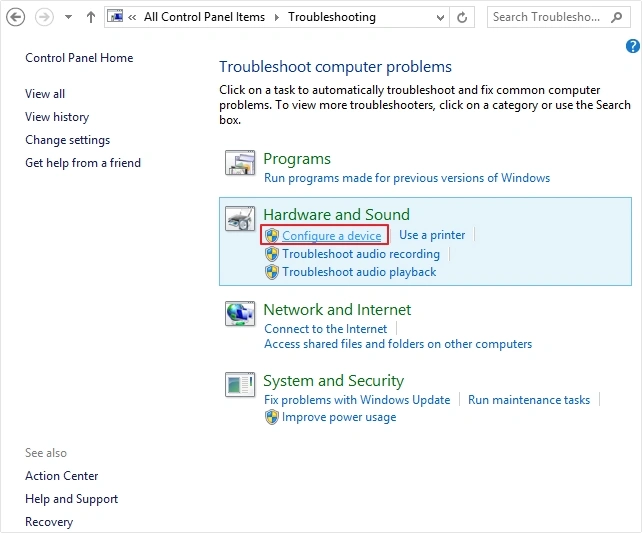The width and height of the screenshot is (642, 533).
Task: Open Recovery link under See also
Action: pos(49,522)
